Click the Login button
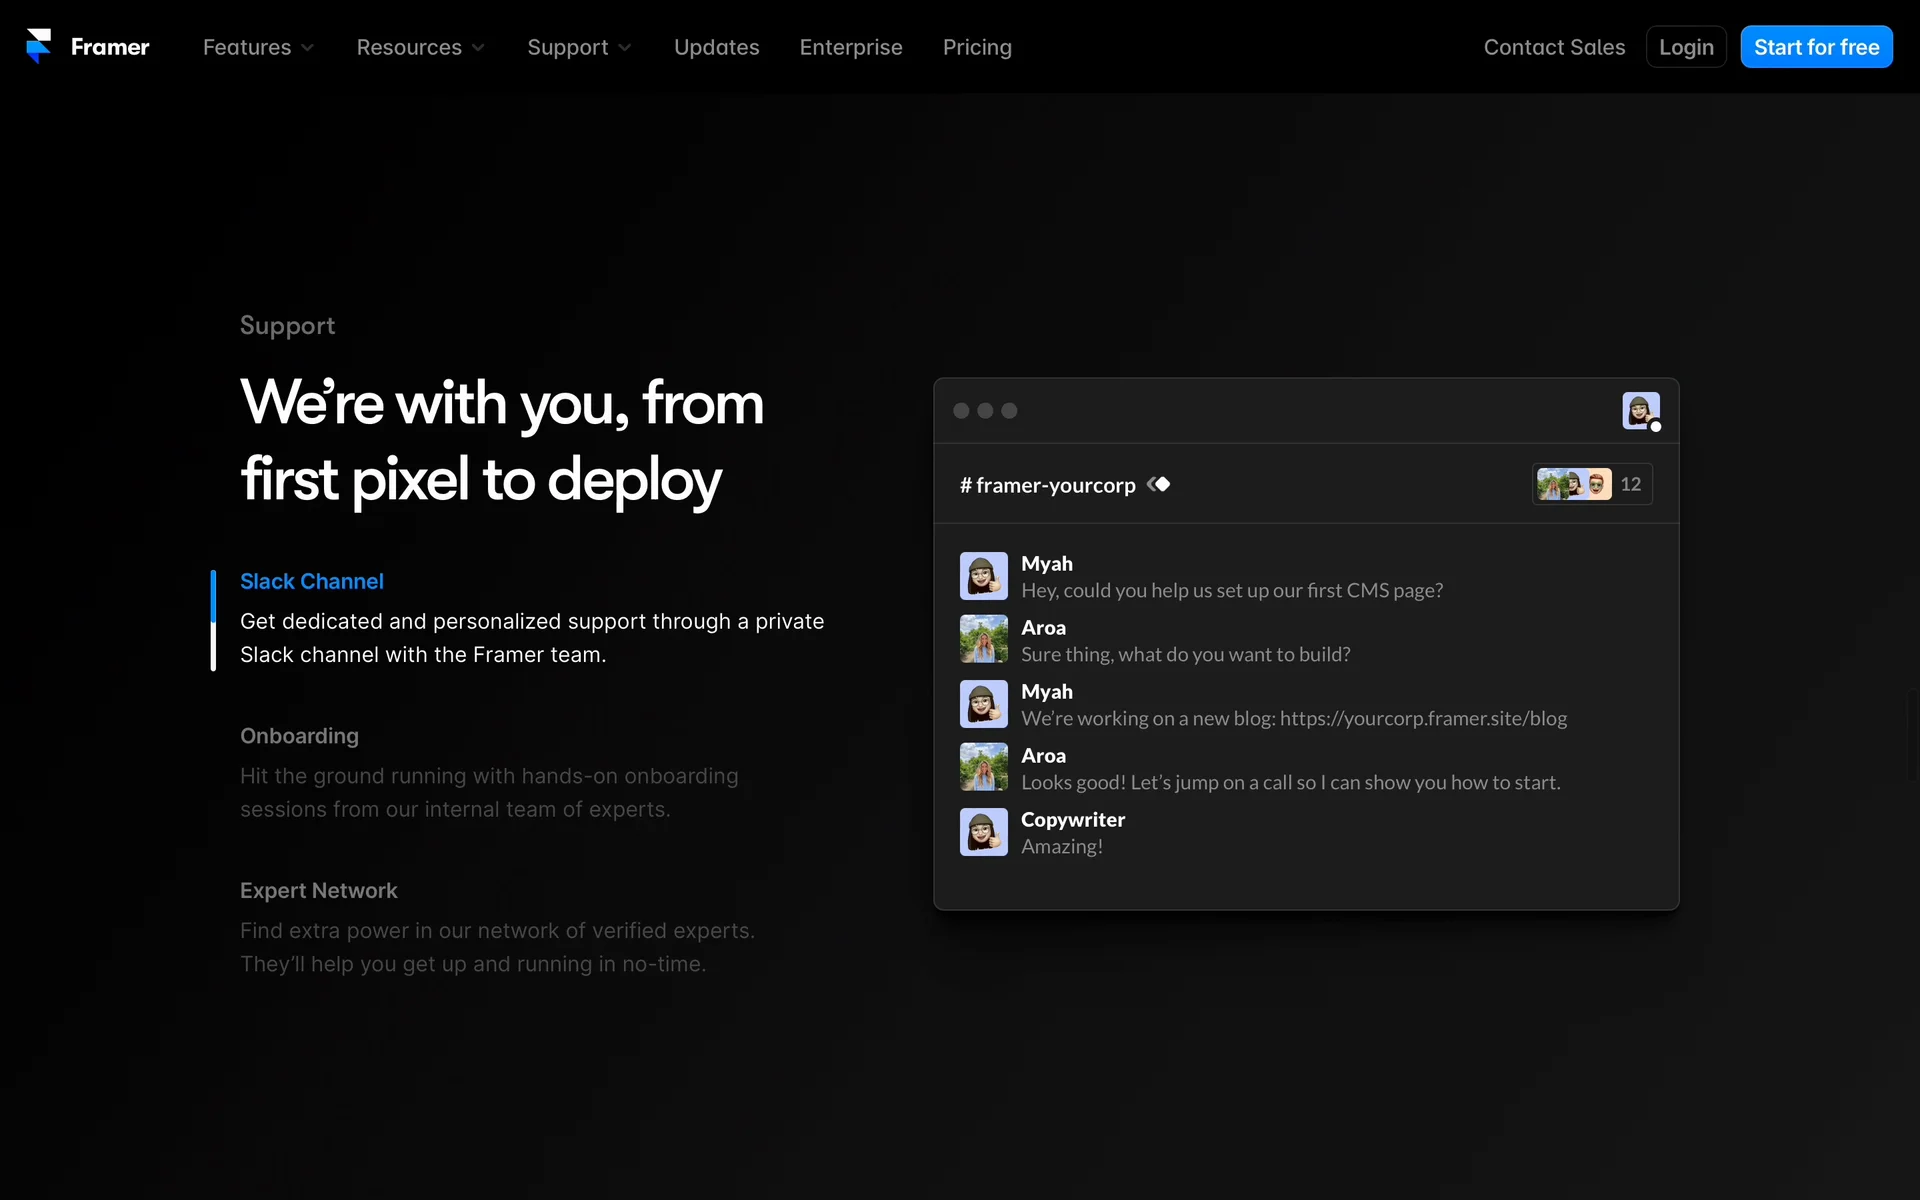 point(1685,47)
